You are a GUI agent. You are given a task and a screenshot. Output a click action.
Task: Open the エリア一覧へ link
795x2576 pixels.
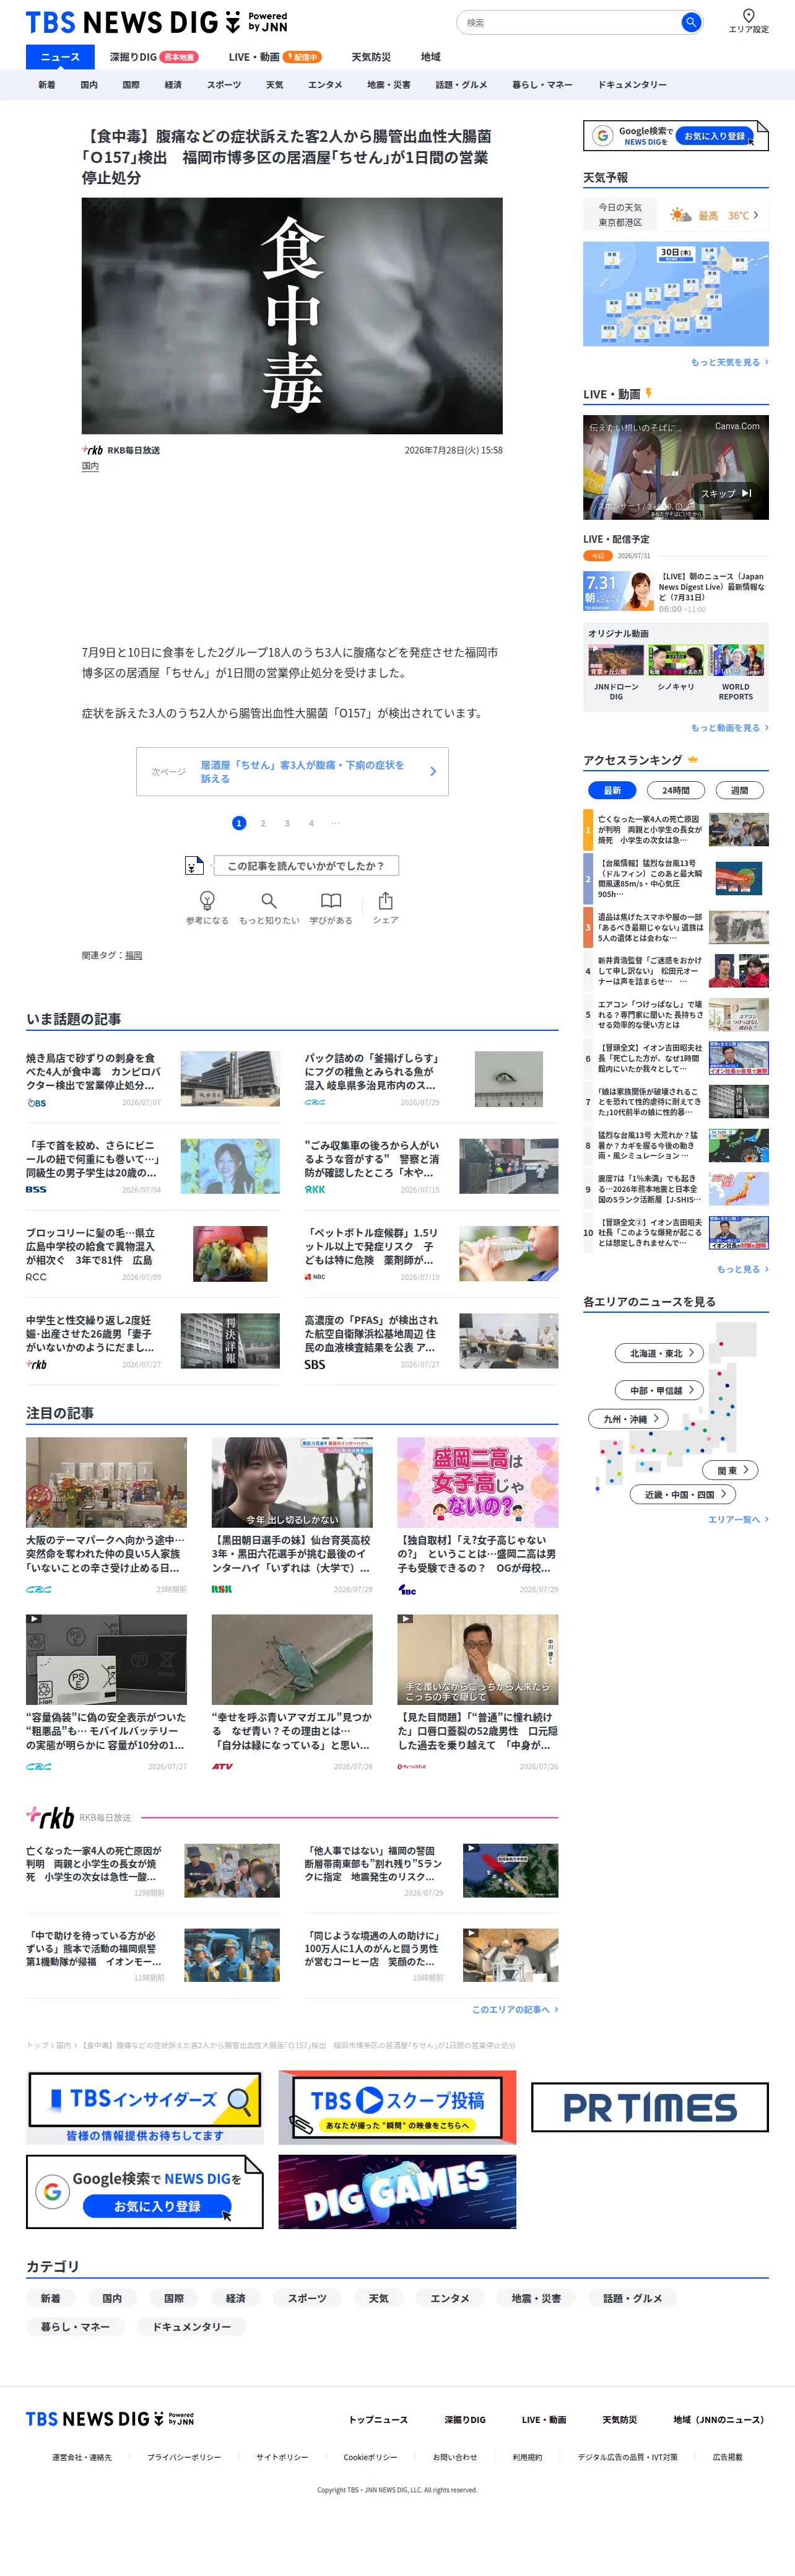tap(738, 1519)
